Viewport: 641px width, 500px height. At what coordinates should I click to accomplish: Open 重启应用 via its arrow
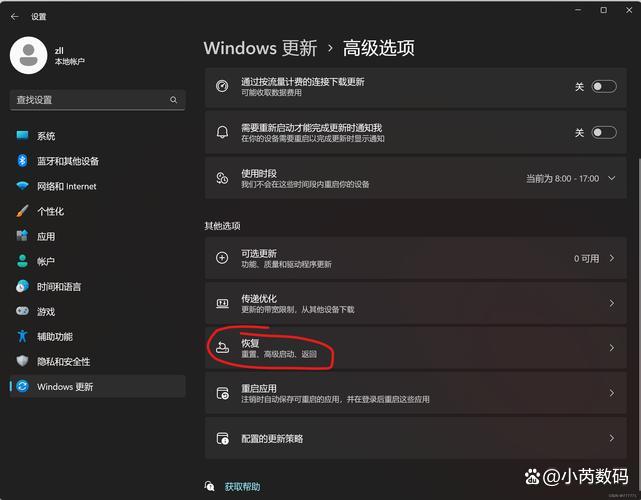612,393
